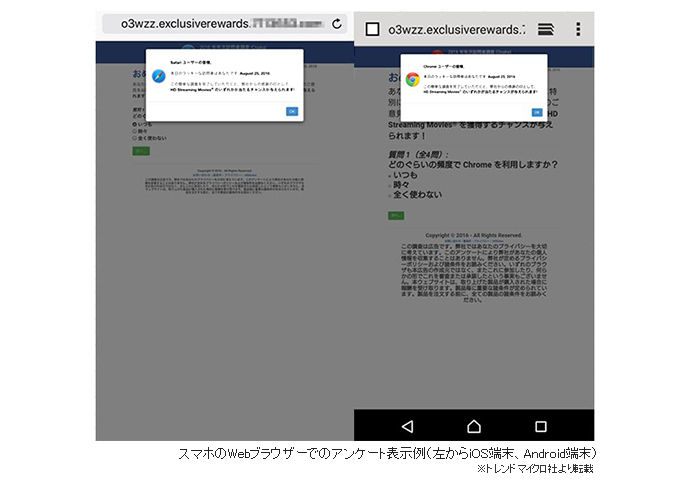Click the Chrome address bar URL text
The height and width of the screenshot is (496, 690).
(456, 29)
